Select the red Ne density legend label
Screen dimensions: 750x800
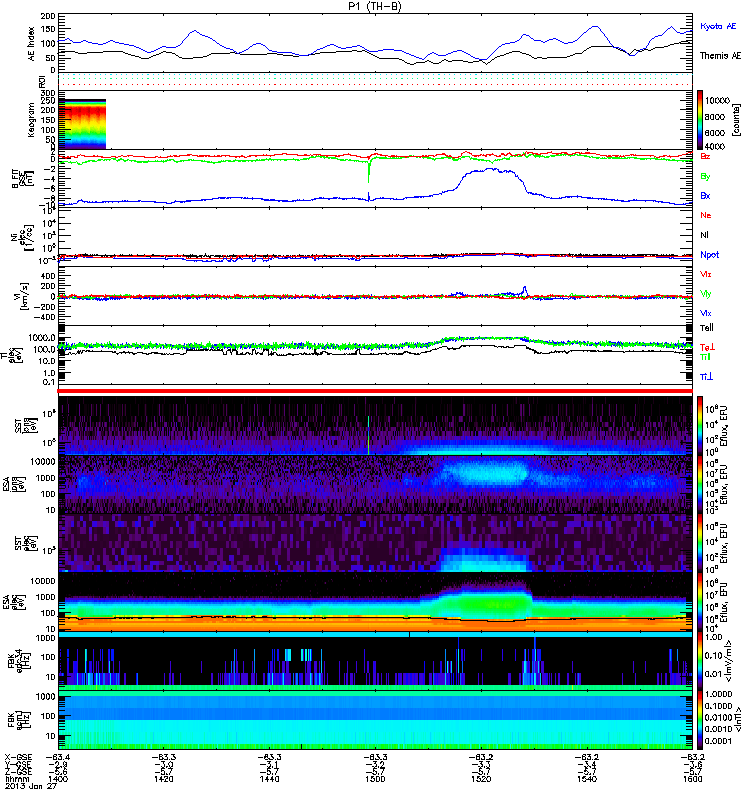706,215
